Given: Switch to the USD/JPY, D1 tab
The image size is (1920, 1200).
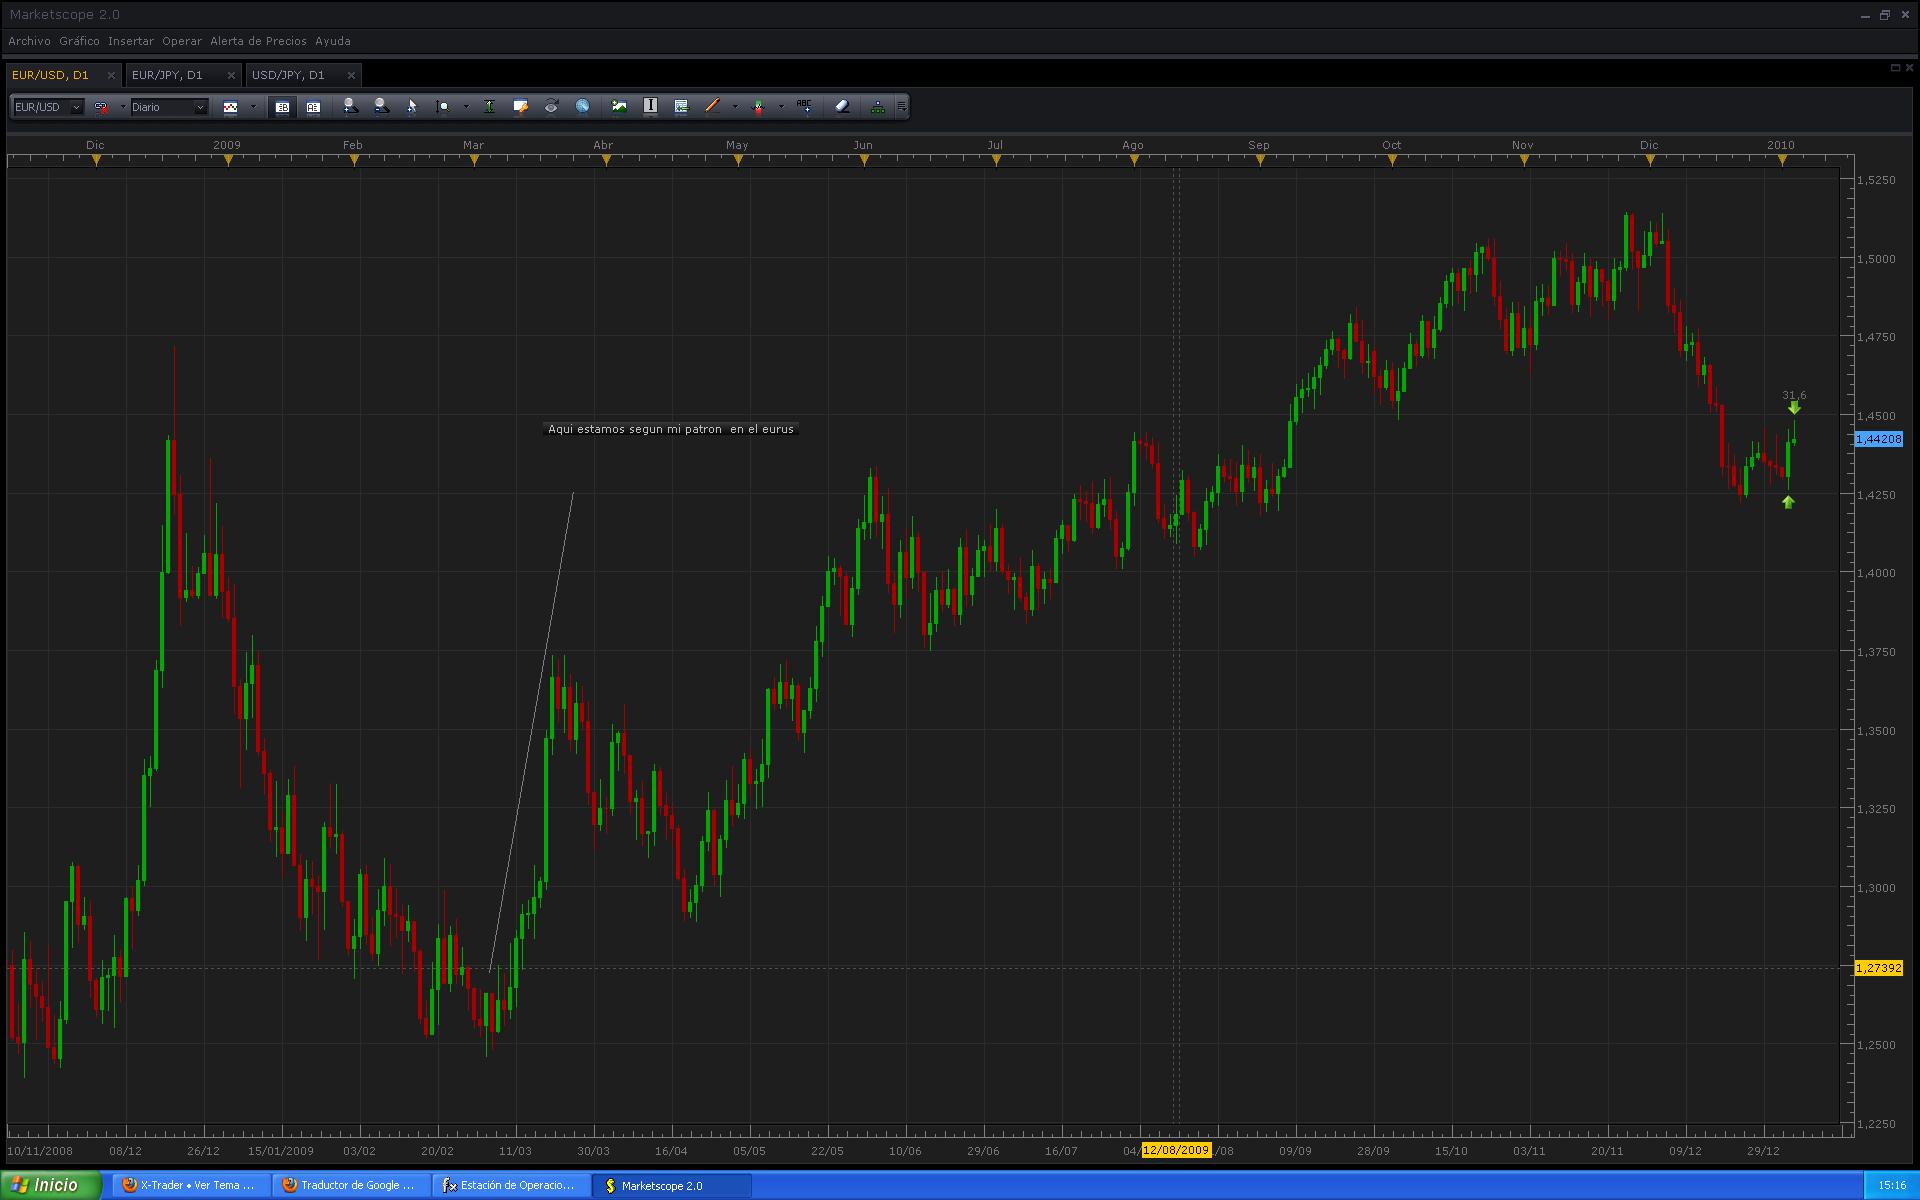Looking at the screenshot, I should 288,75.
